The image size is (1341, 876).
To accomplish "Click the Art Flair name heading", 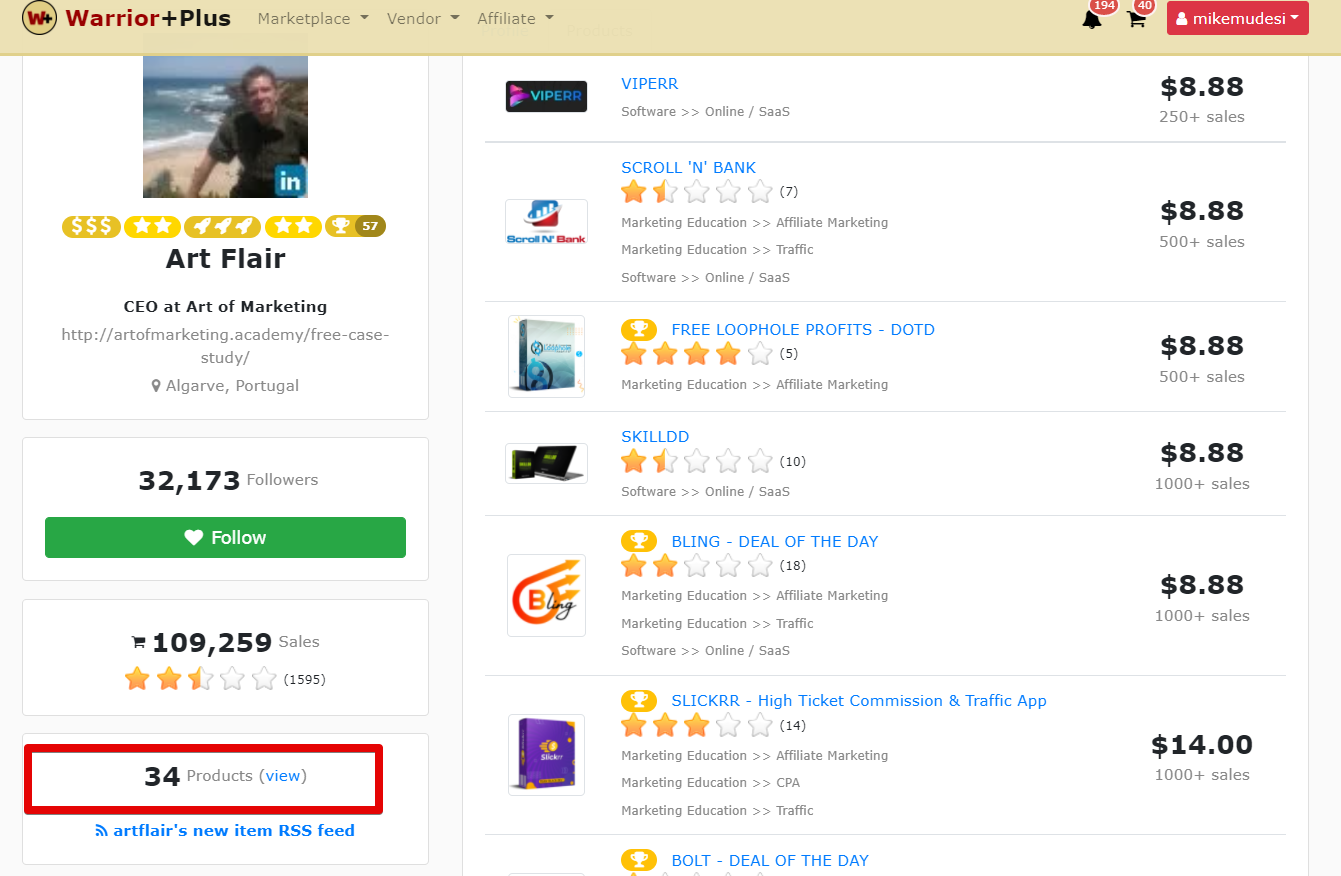I will coord(225,259).
